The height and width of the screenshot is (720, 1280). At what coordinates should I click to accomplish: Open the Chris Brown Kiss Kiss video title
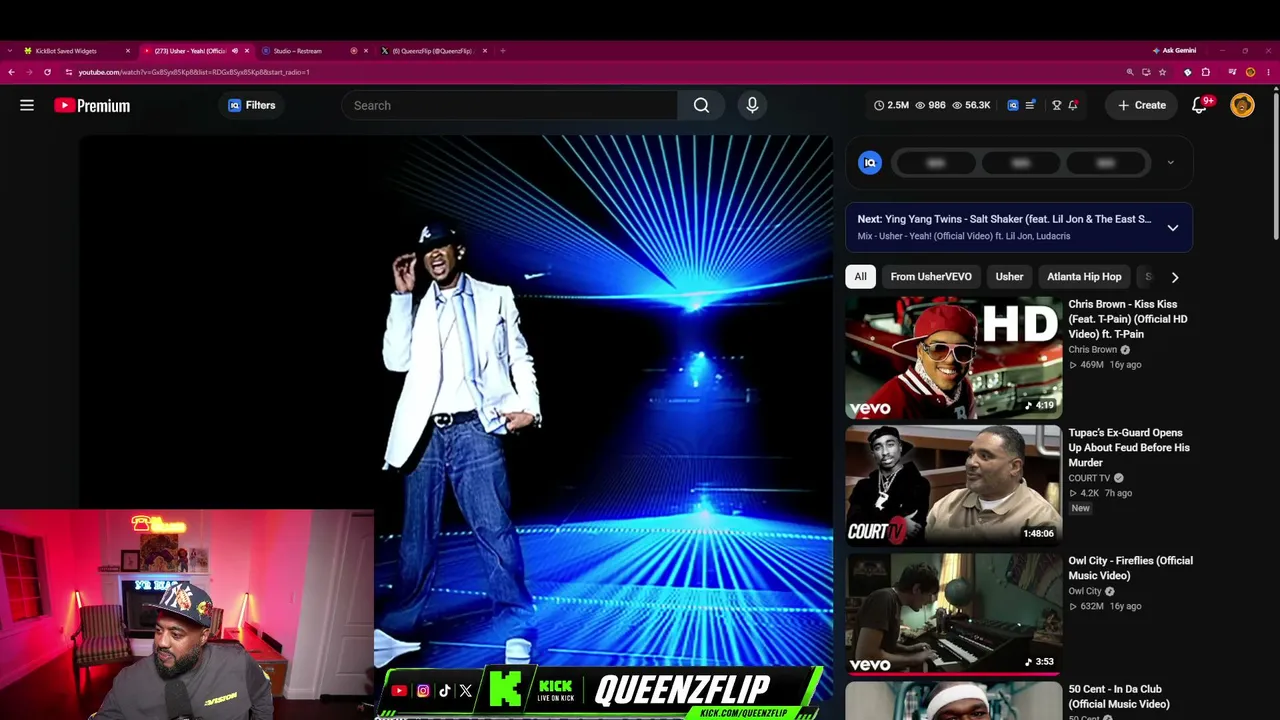pos(1128,319)
